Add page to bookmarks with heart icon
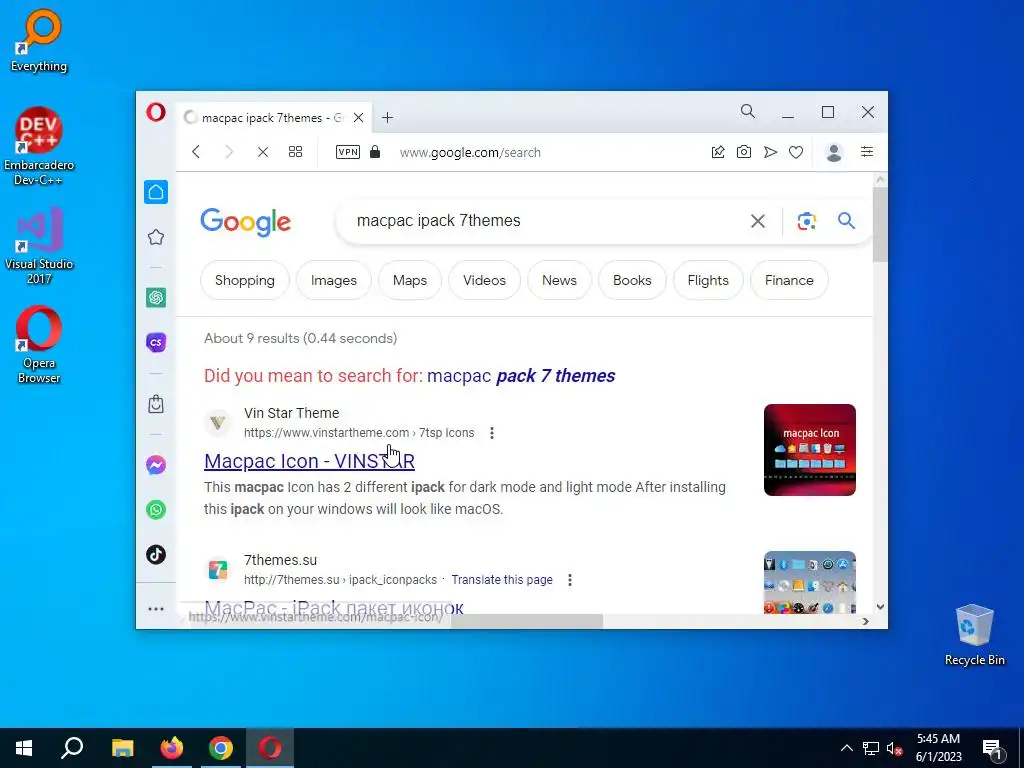 coord(795,152)
